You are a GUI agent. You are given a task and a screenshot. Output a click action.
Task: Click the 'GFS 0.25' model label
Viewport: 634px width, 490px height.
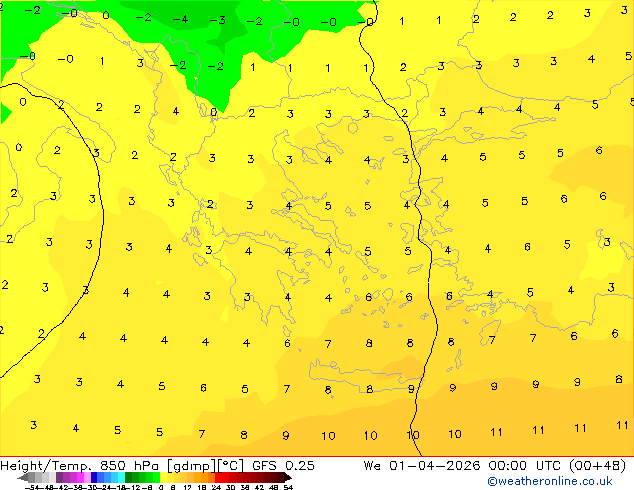283,466
